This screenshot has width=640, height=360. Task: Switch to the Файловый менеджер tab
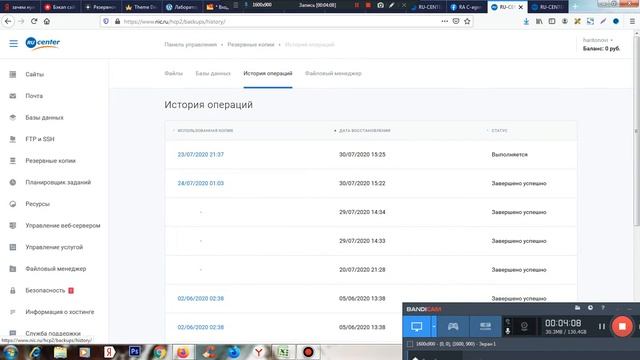point(333,73)
